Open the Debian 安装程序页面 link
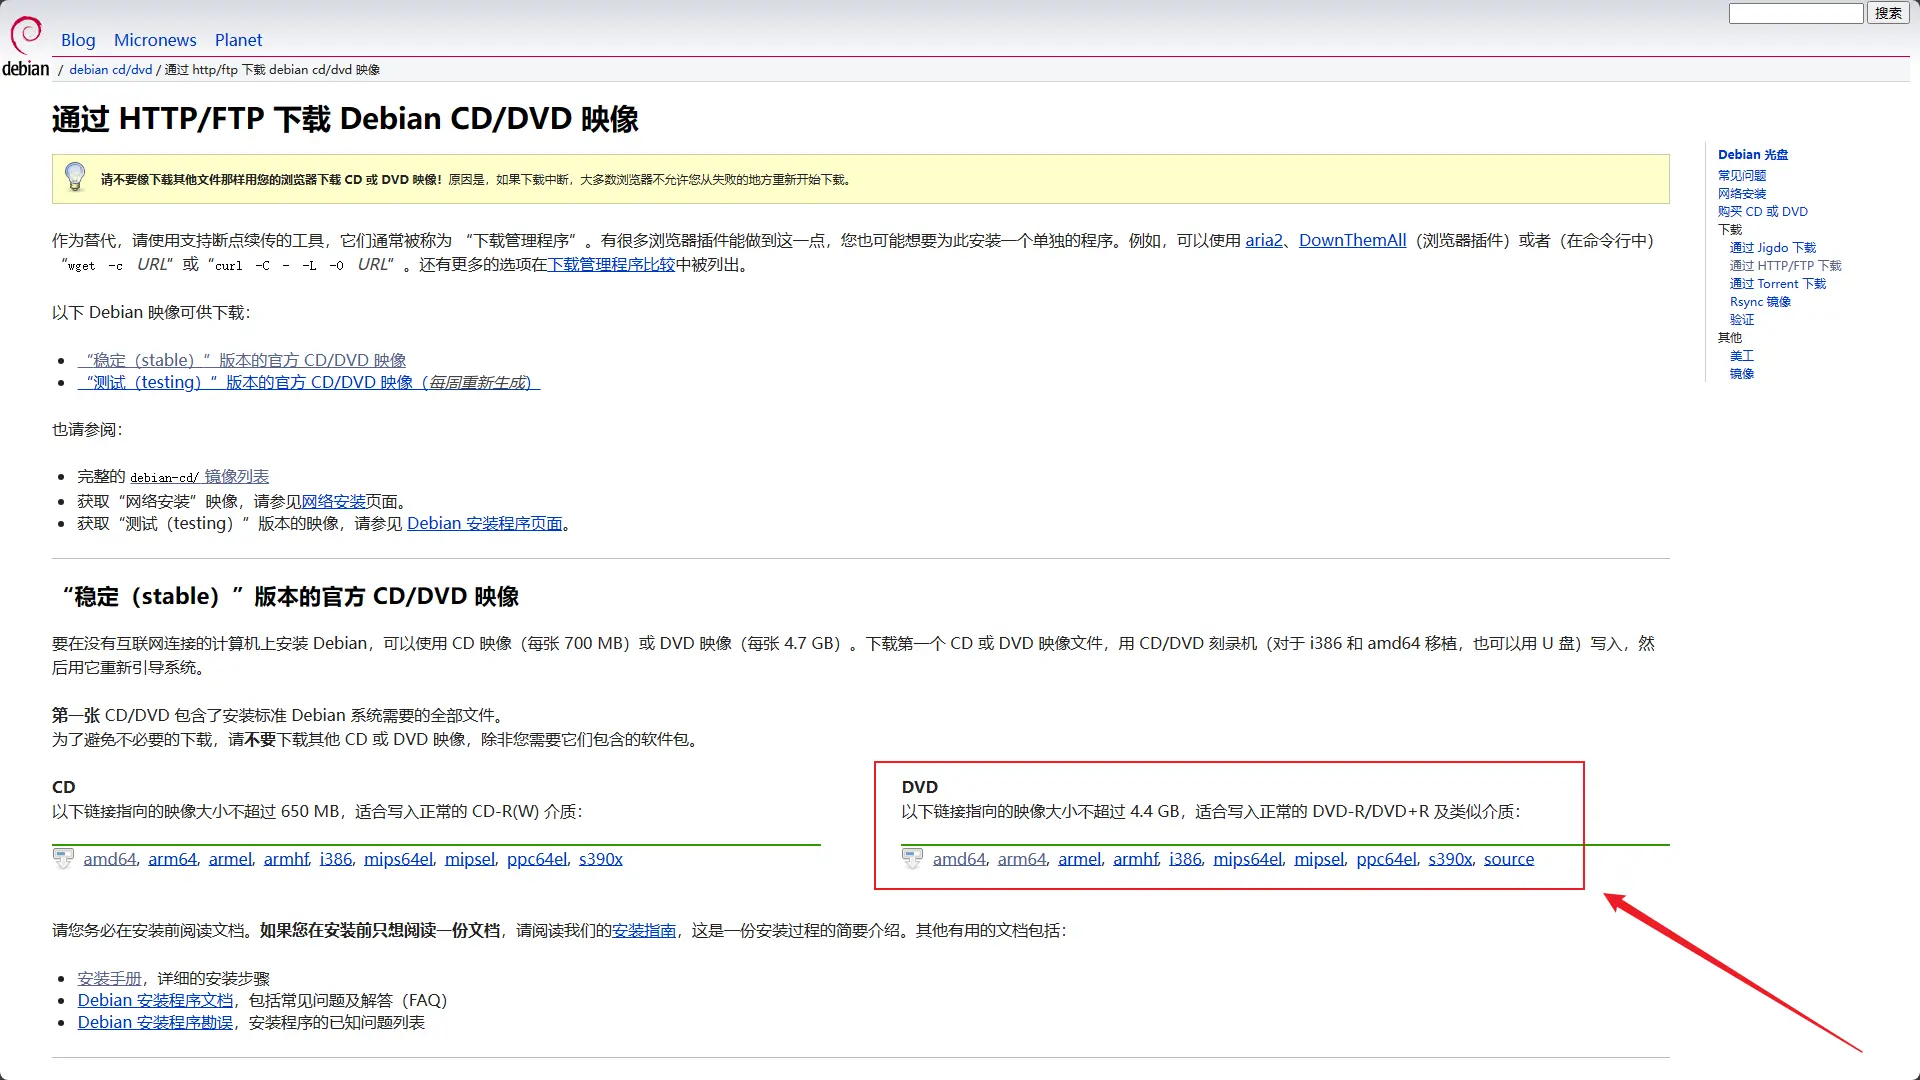This screenshot has width=1920, height=1080. pos(485,524)
